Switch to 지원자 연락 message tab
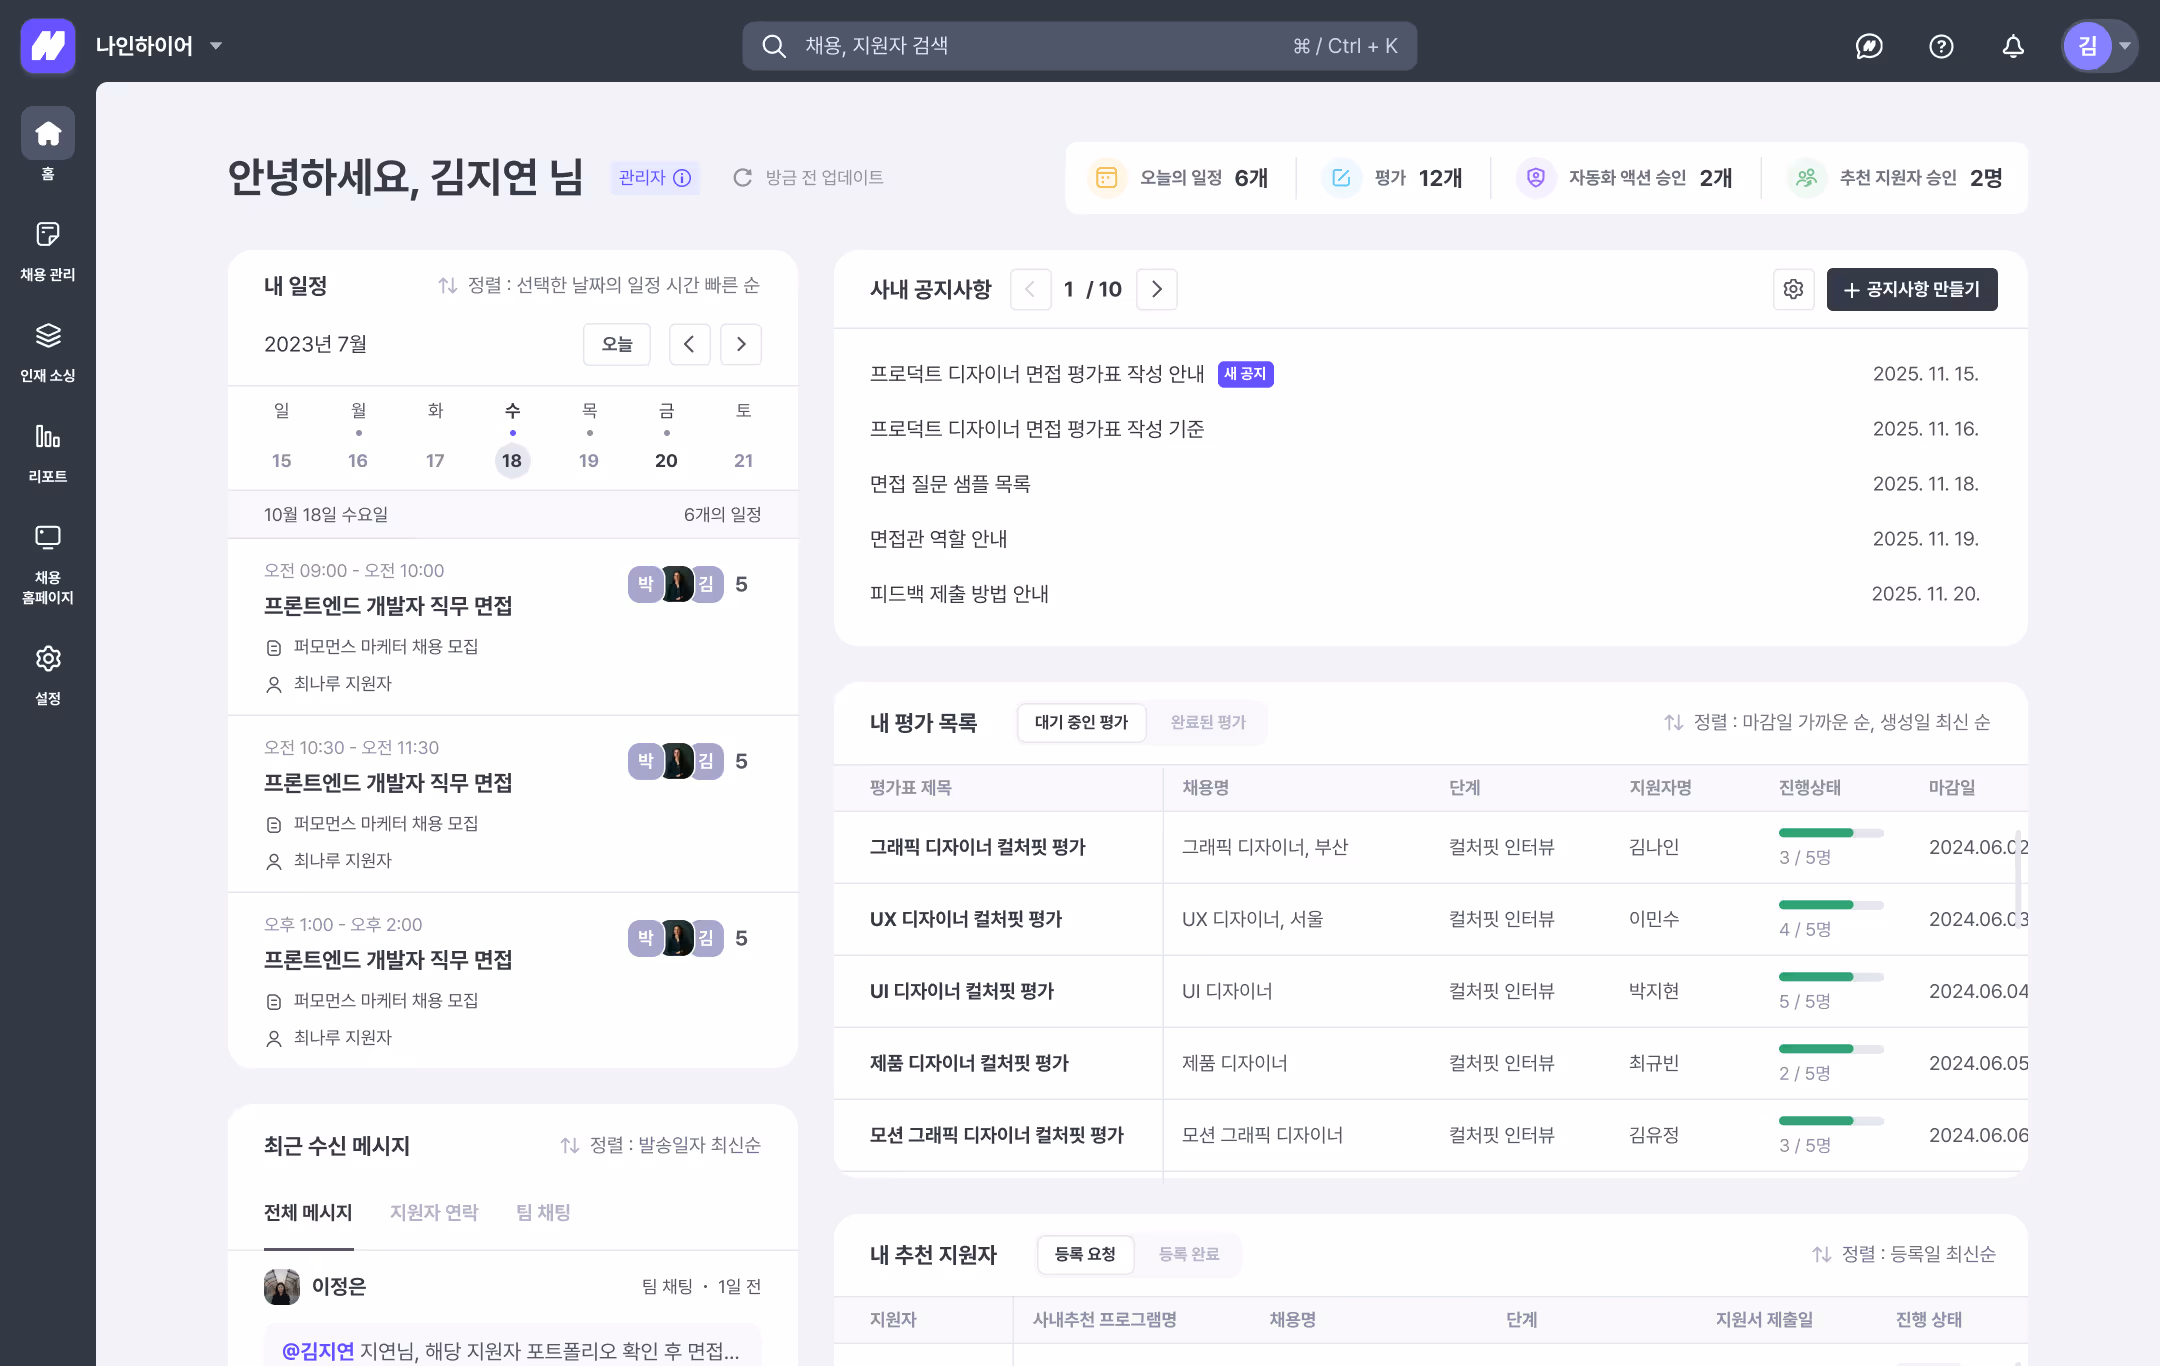 pyautogui.click(x=434, y=1212)
